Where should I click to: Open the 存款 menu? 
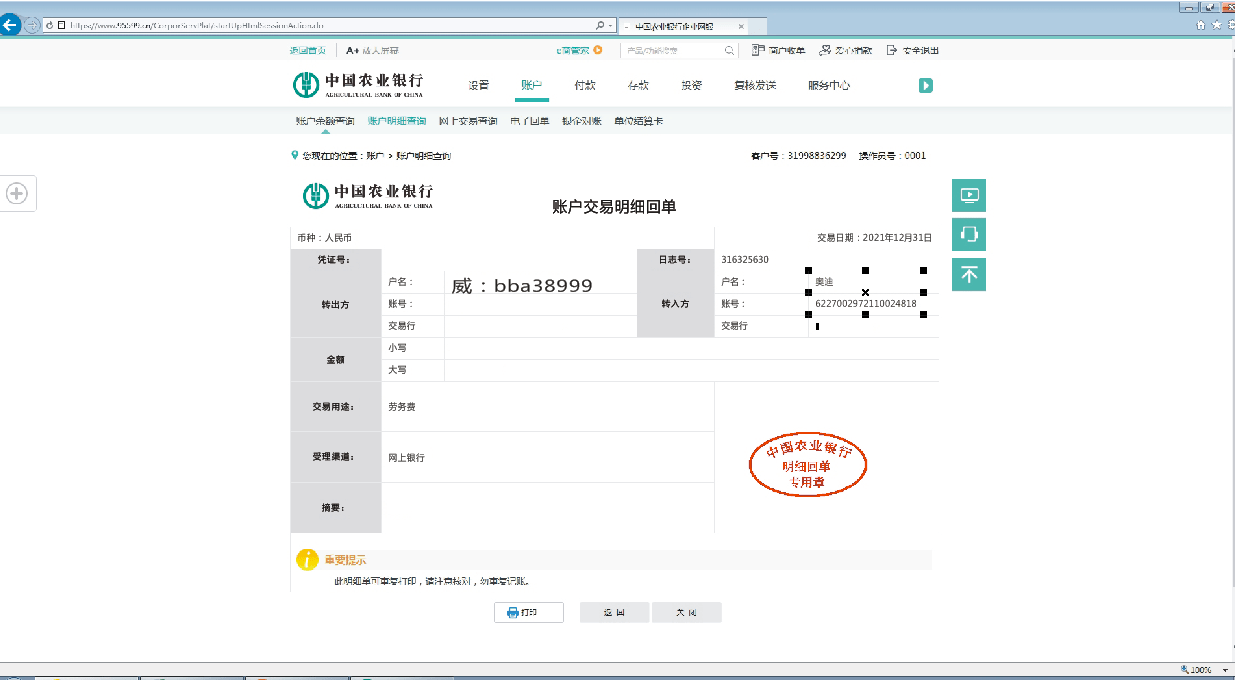638,86
